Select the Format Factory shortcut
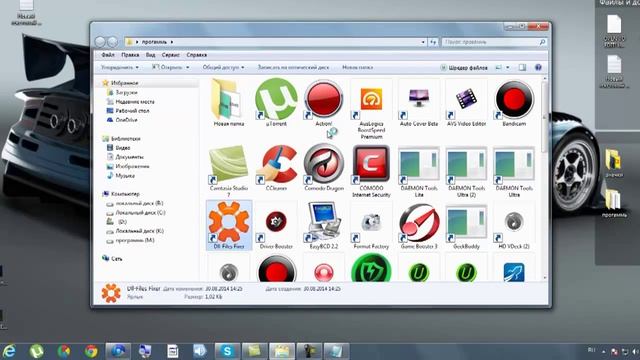Viewport: 640px width, 360px height. [371, 225]
